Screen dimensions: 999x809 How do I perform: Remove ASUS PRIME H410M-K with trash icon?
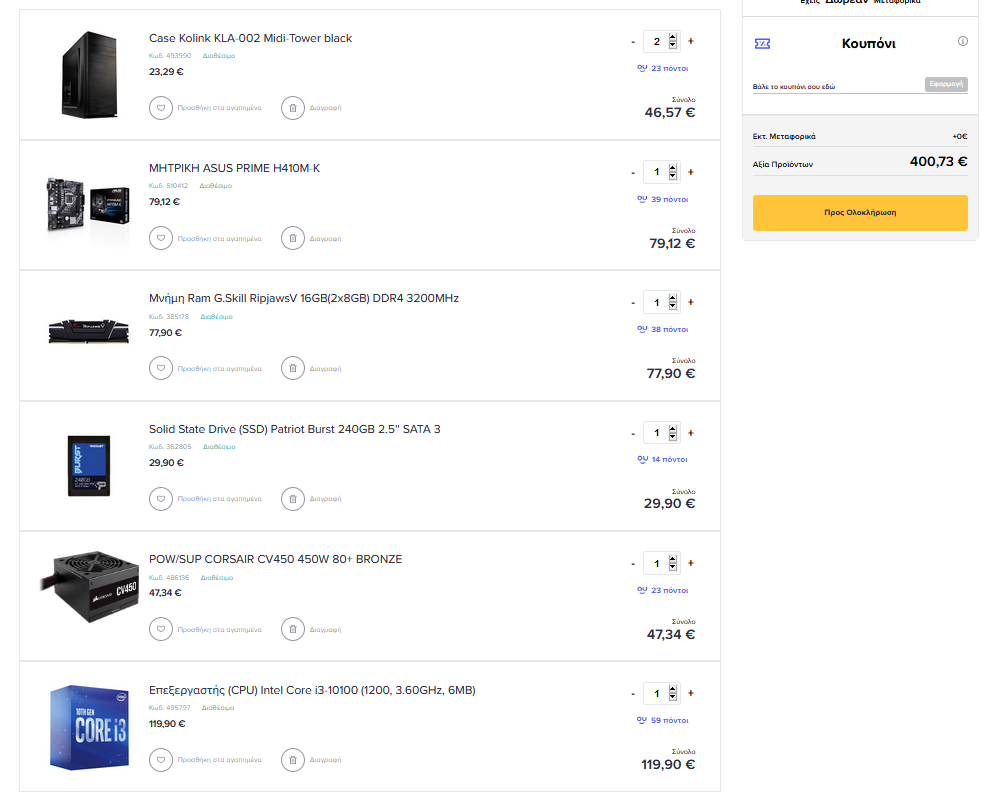click(x=292, y=238)
